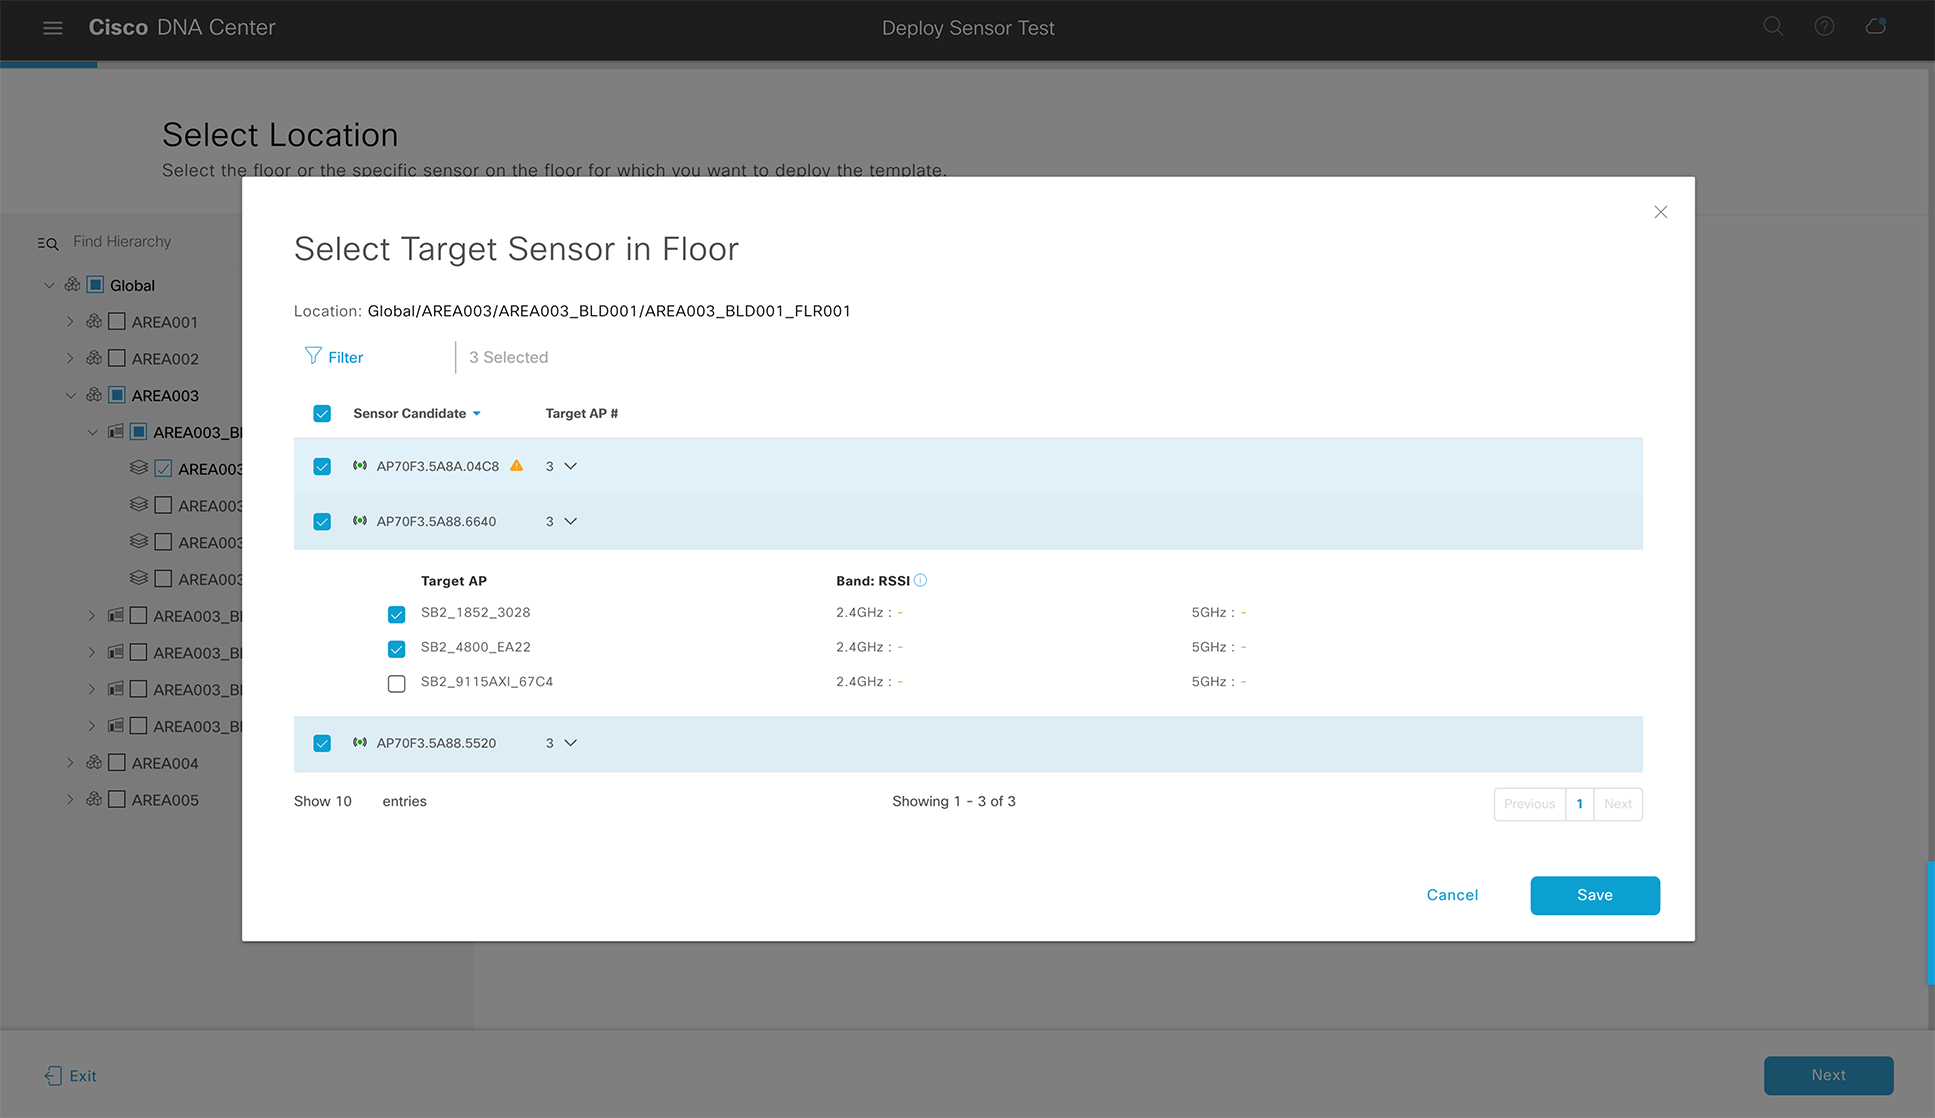Viewport: 1935px width, 1118px height.
Task: Toggle the Global hierarchy checkbox
Action: [95, 285]
